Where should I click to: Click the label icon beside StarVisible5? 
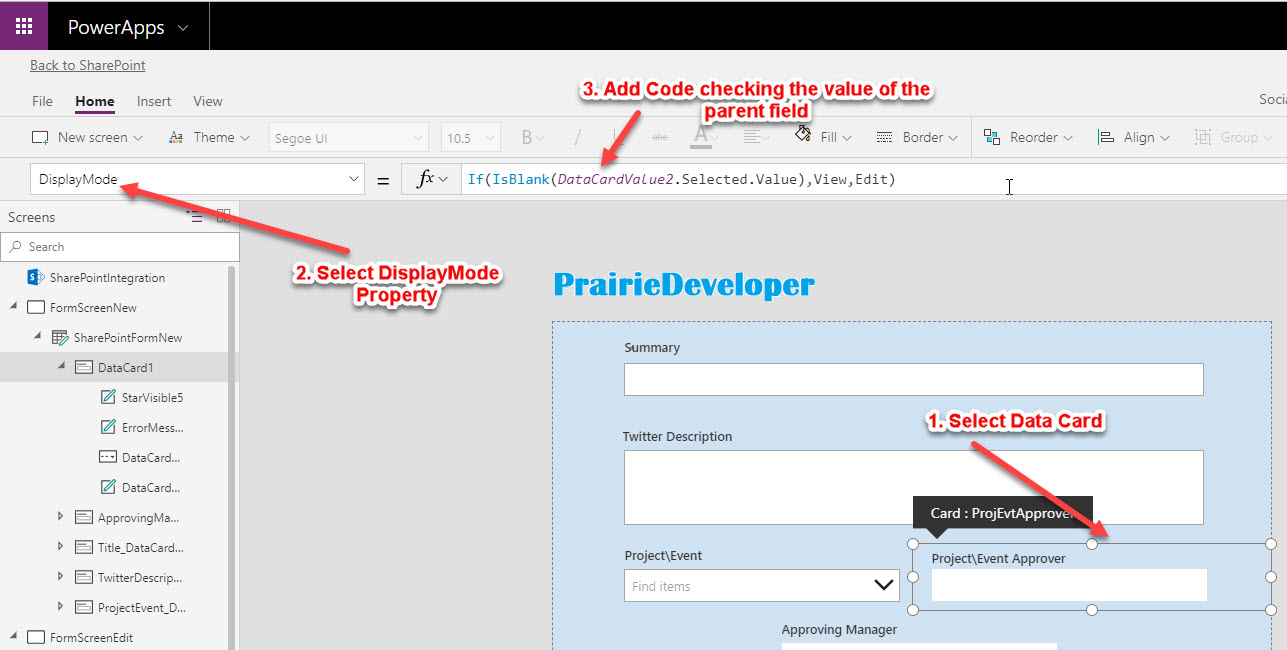tap(108, 397)
